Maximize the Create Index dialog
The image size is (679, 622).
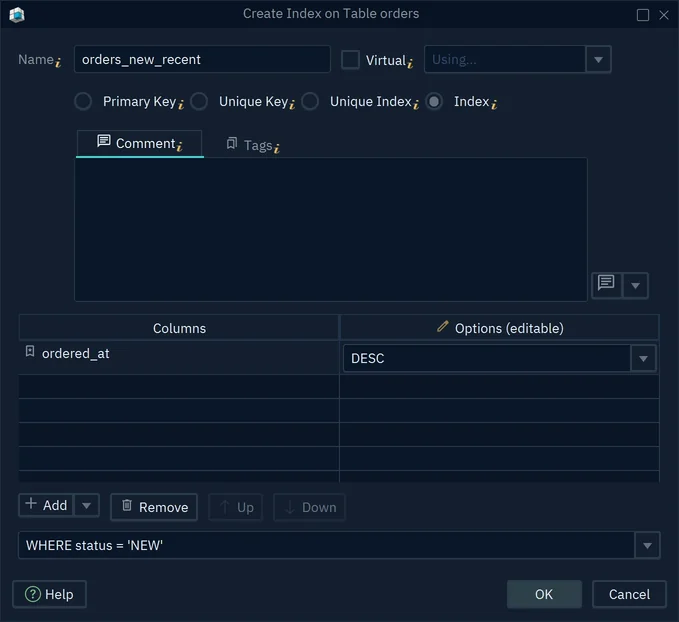pyautogui.click(x=643, y=15)
